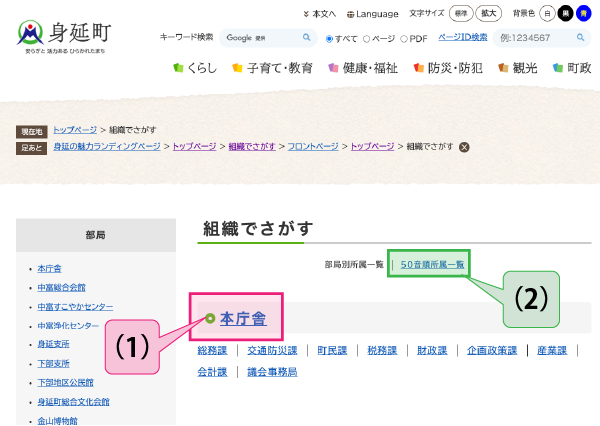Open フロントページ link in 足あと trail

point(313,146)
